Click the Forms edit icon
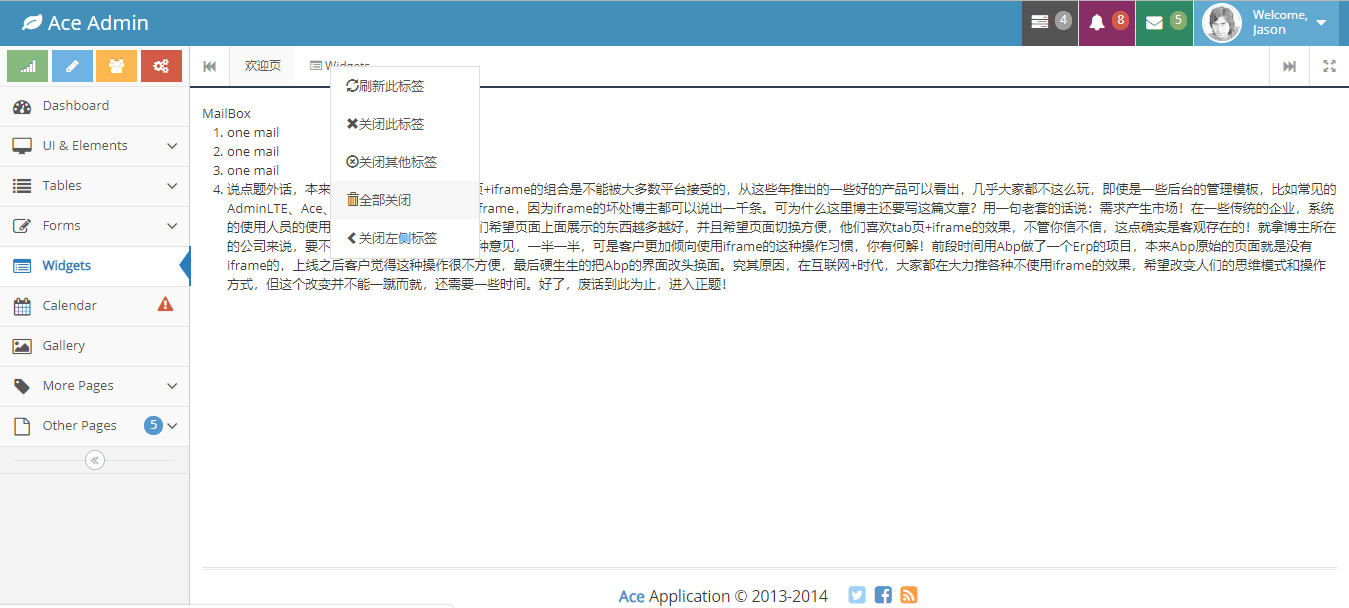 coord(22,226)
